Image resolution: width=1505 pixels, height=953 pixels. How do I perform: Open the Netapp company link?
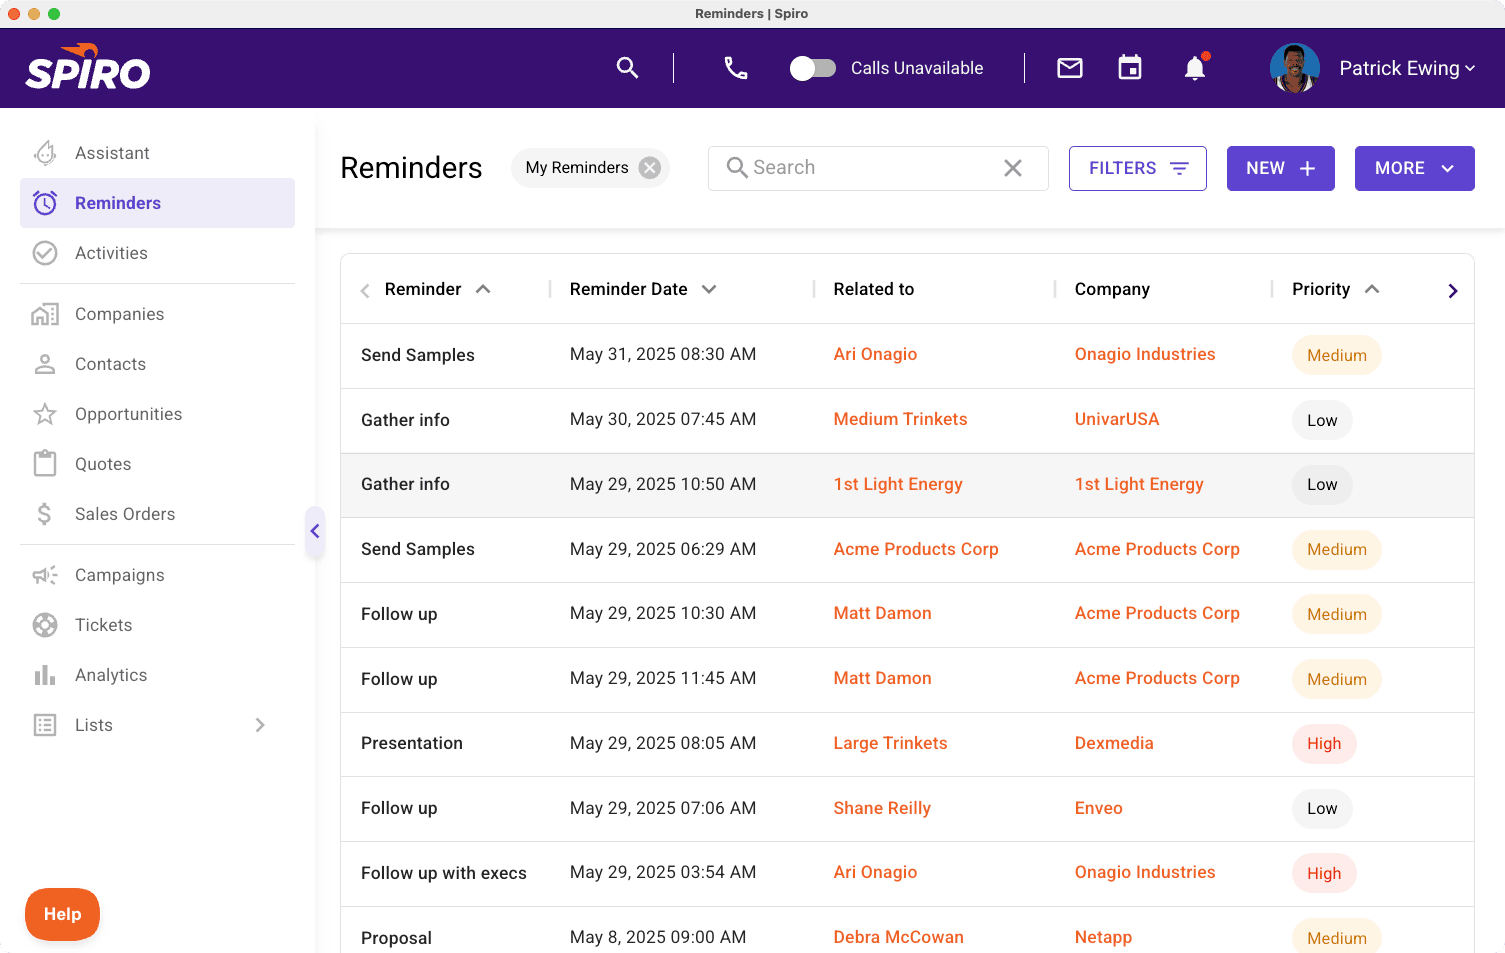click(x=1103, y=937)
